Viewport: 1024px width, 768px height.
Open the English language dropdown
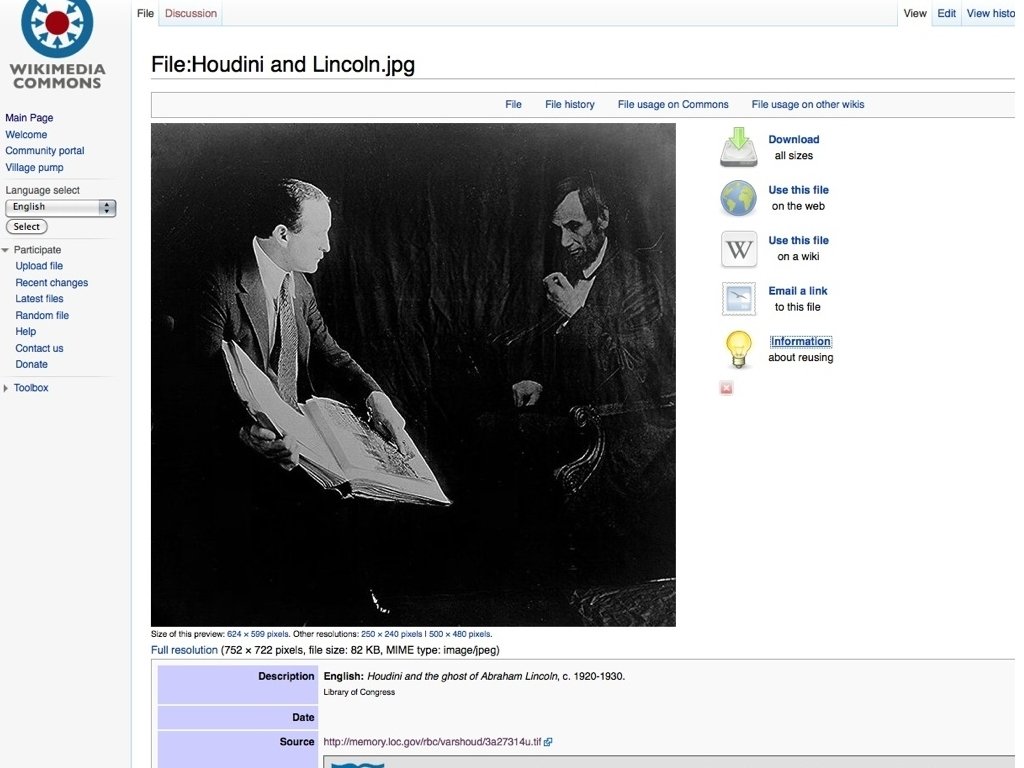(60, 208)
